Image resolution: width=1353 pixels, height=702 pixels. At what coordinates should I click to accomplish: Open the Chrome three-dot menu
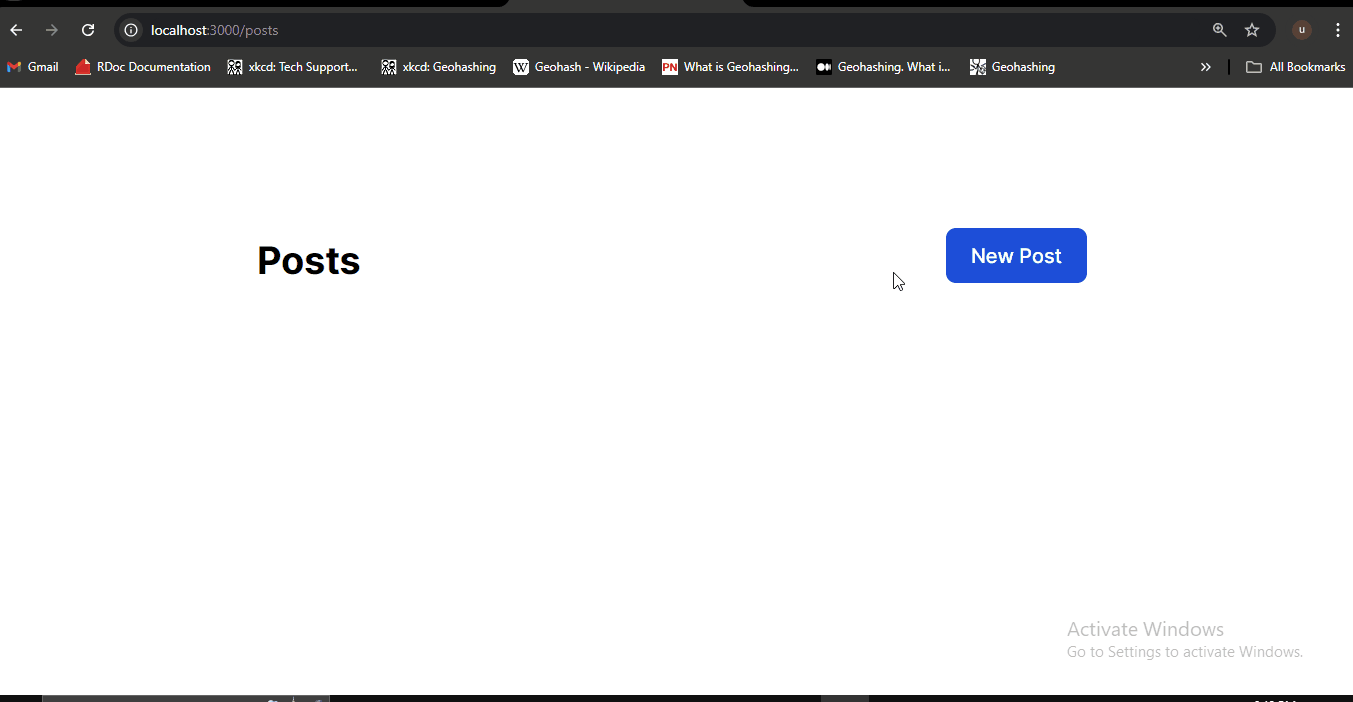(1338, 30)
